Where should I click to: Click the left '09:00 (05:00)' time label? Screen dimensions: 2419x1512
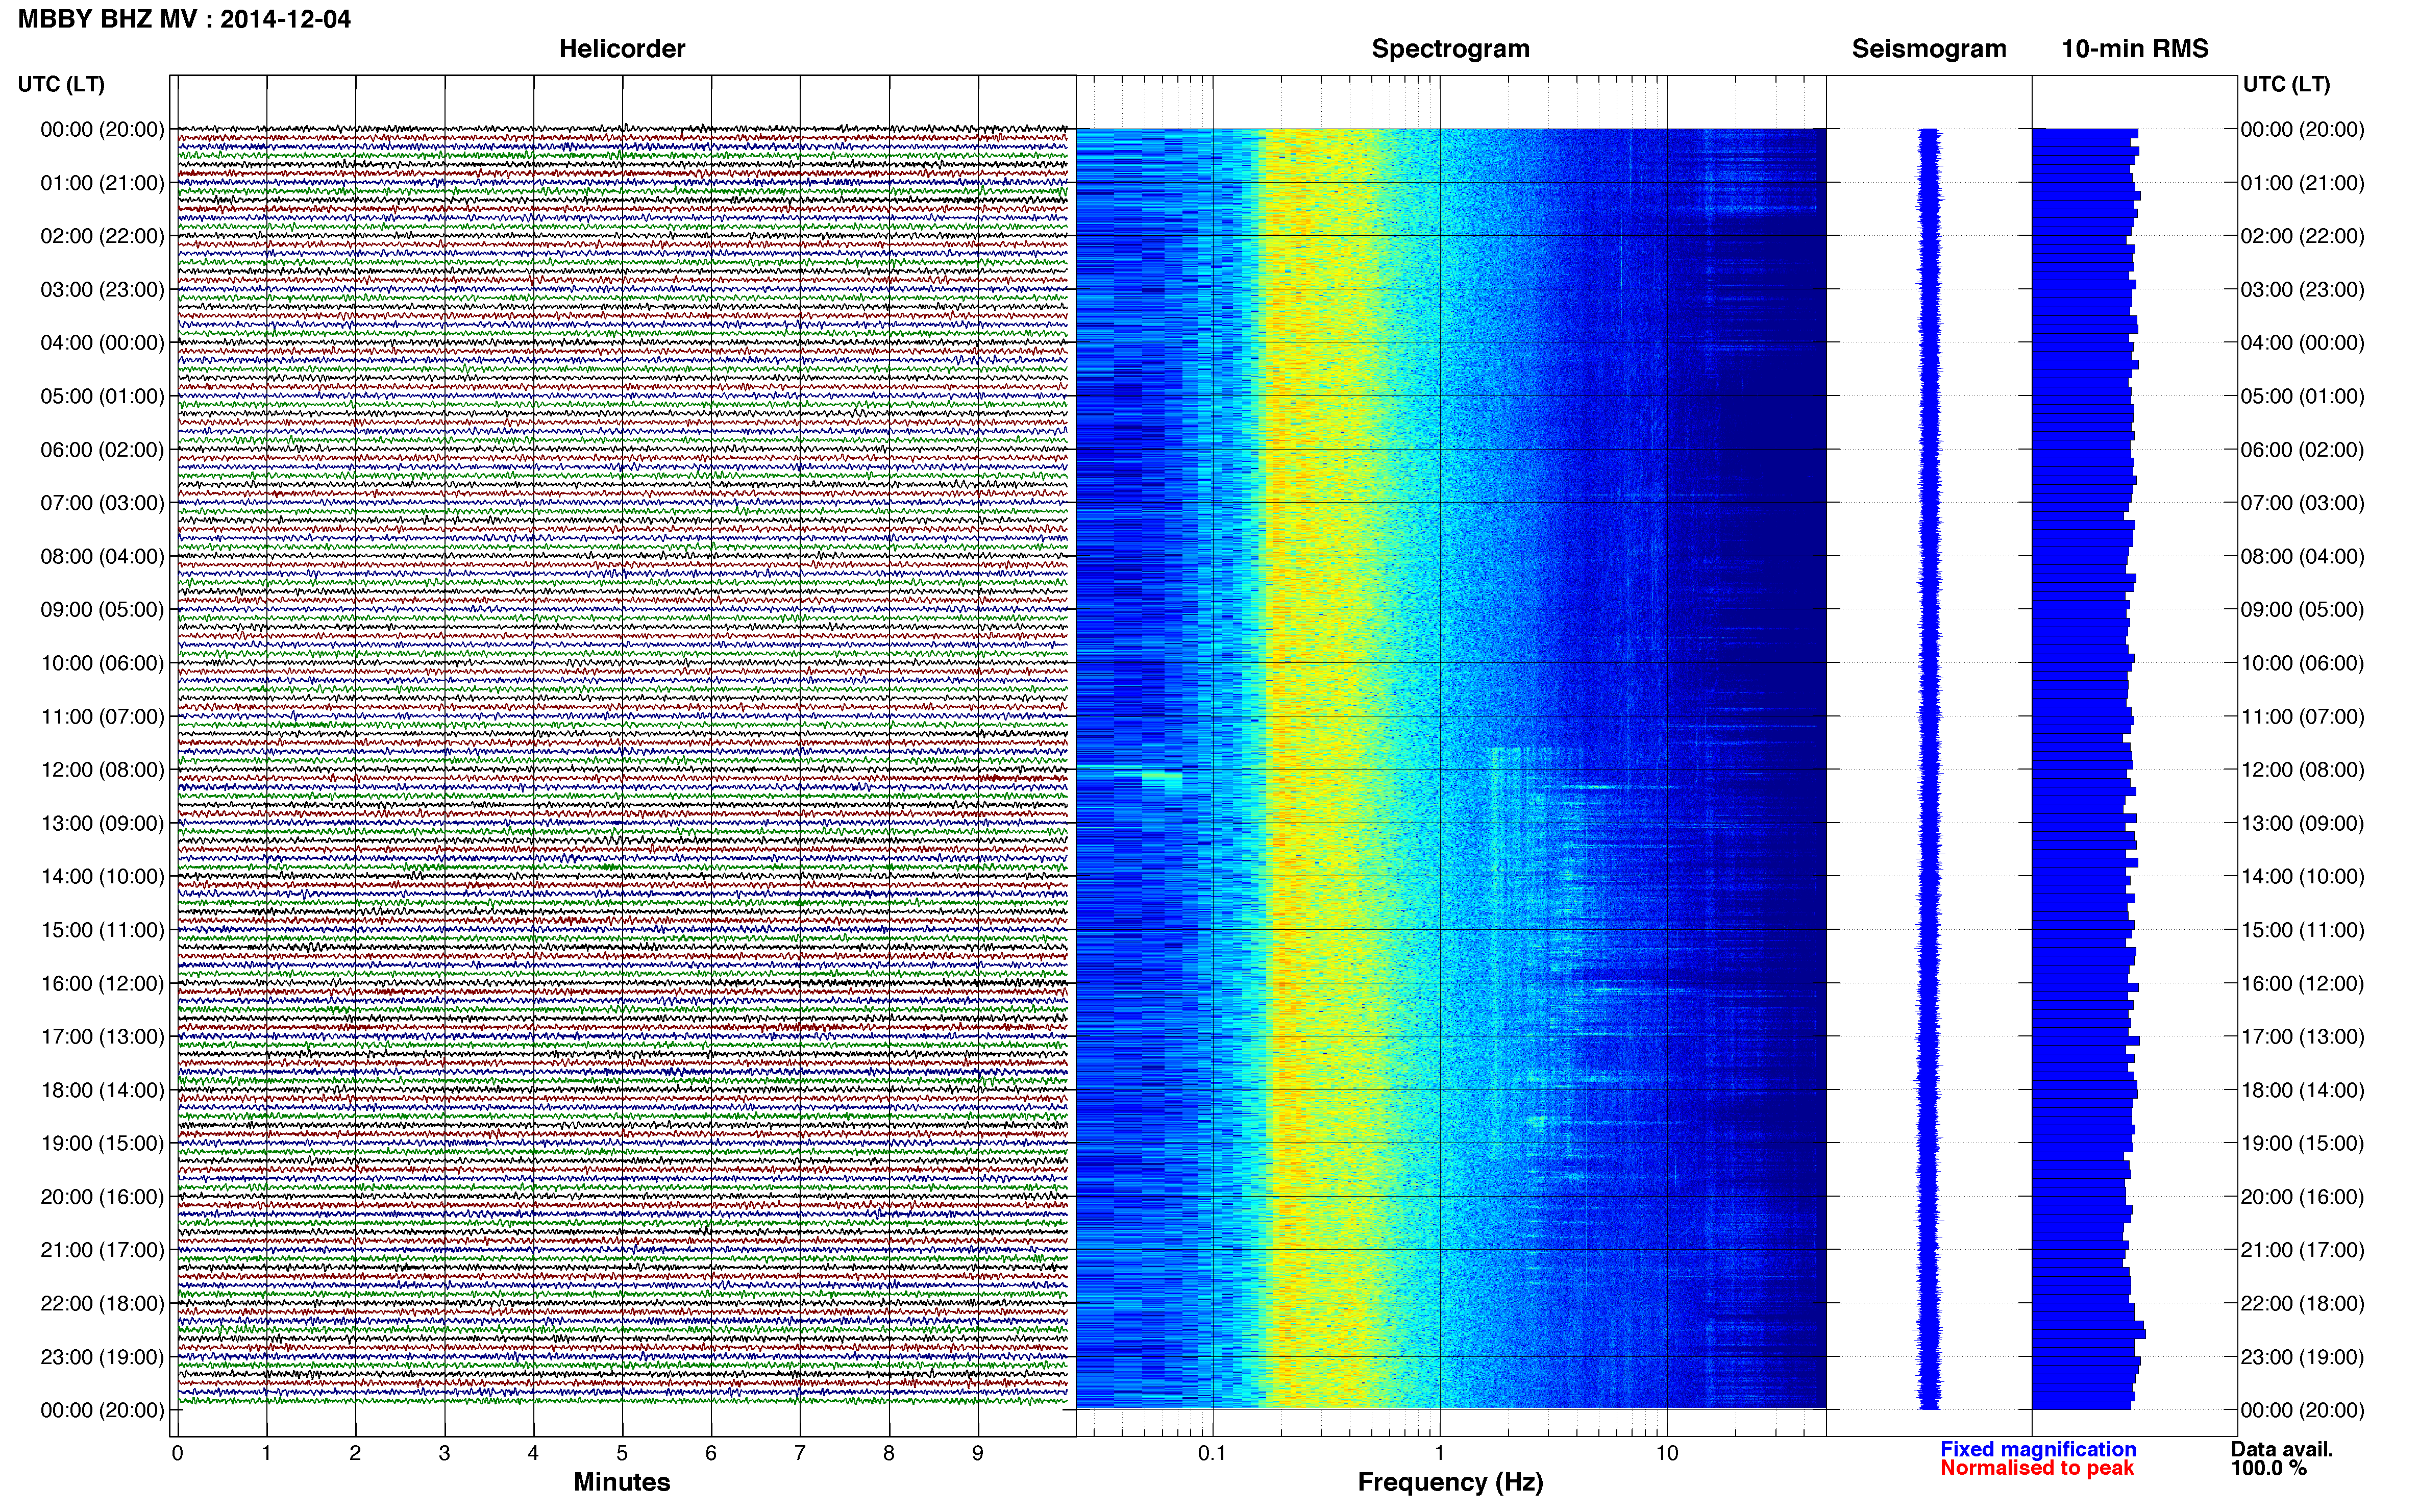point(102,609)
